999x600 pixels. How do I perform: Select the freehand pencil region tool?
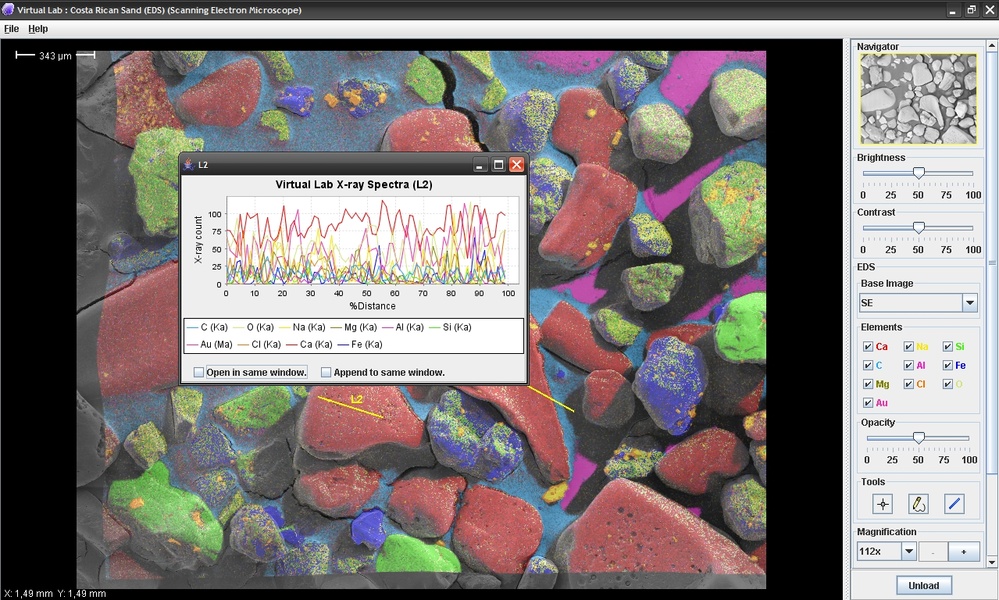click(918, 504)
